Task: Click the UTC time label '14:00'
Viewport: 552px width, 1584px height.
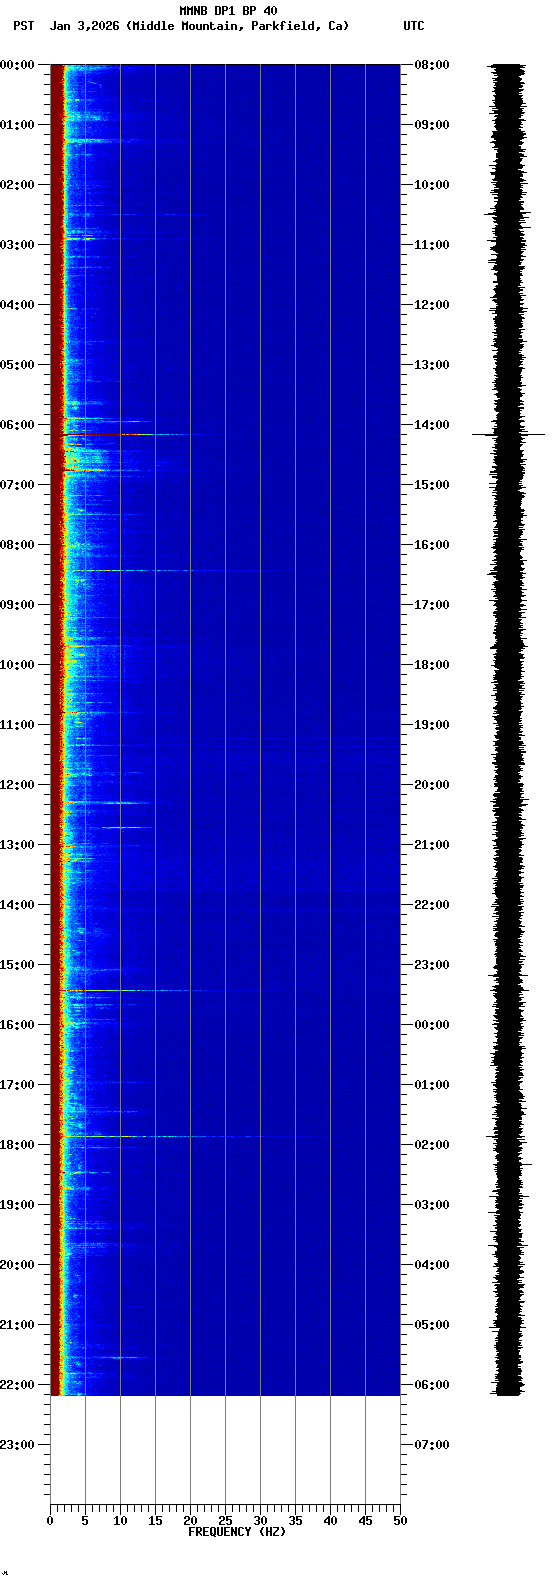Action: 431,425
